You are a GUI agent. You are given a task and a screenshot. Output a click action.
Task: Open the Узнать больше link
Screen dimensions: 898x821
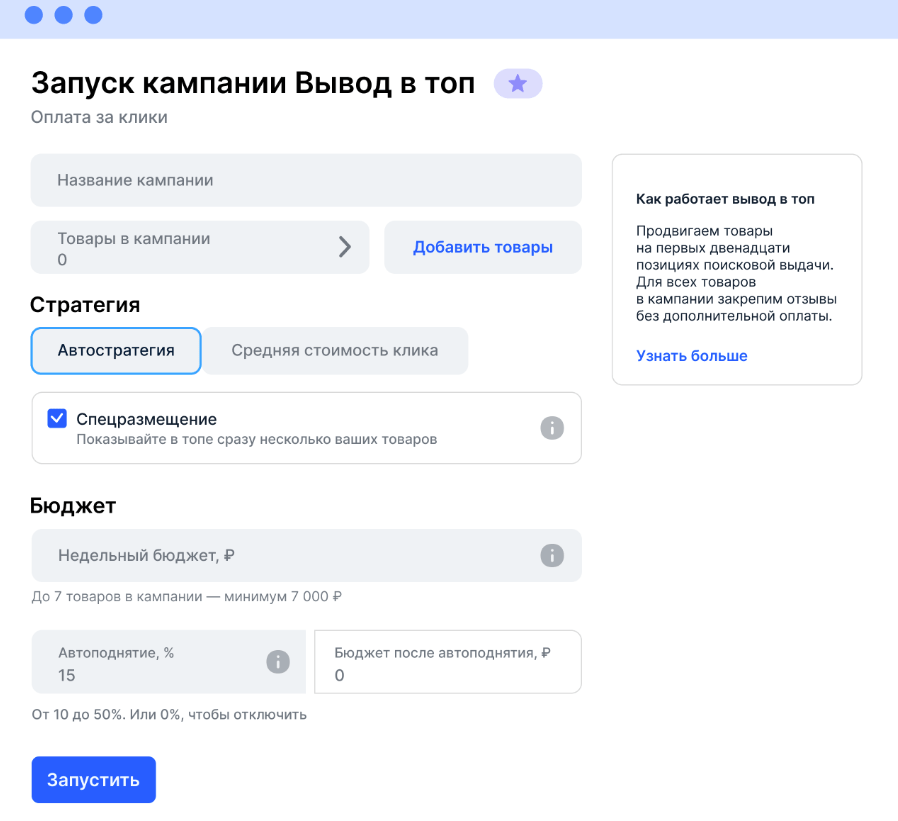coord(692,356)
